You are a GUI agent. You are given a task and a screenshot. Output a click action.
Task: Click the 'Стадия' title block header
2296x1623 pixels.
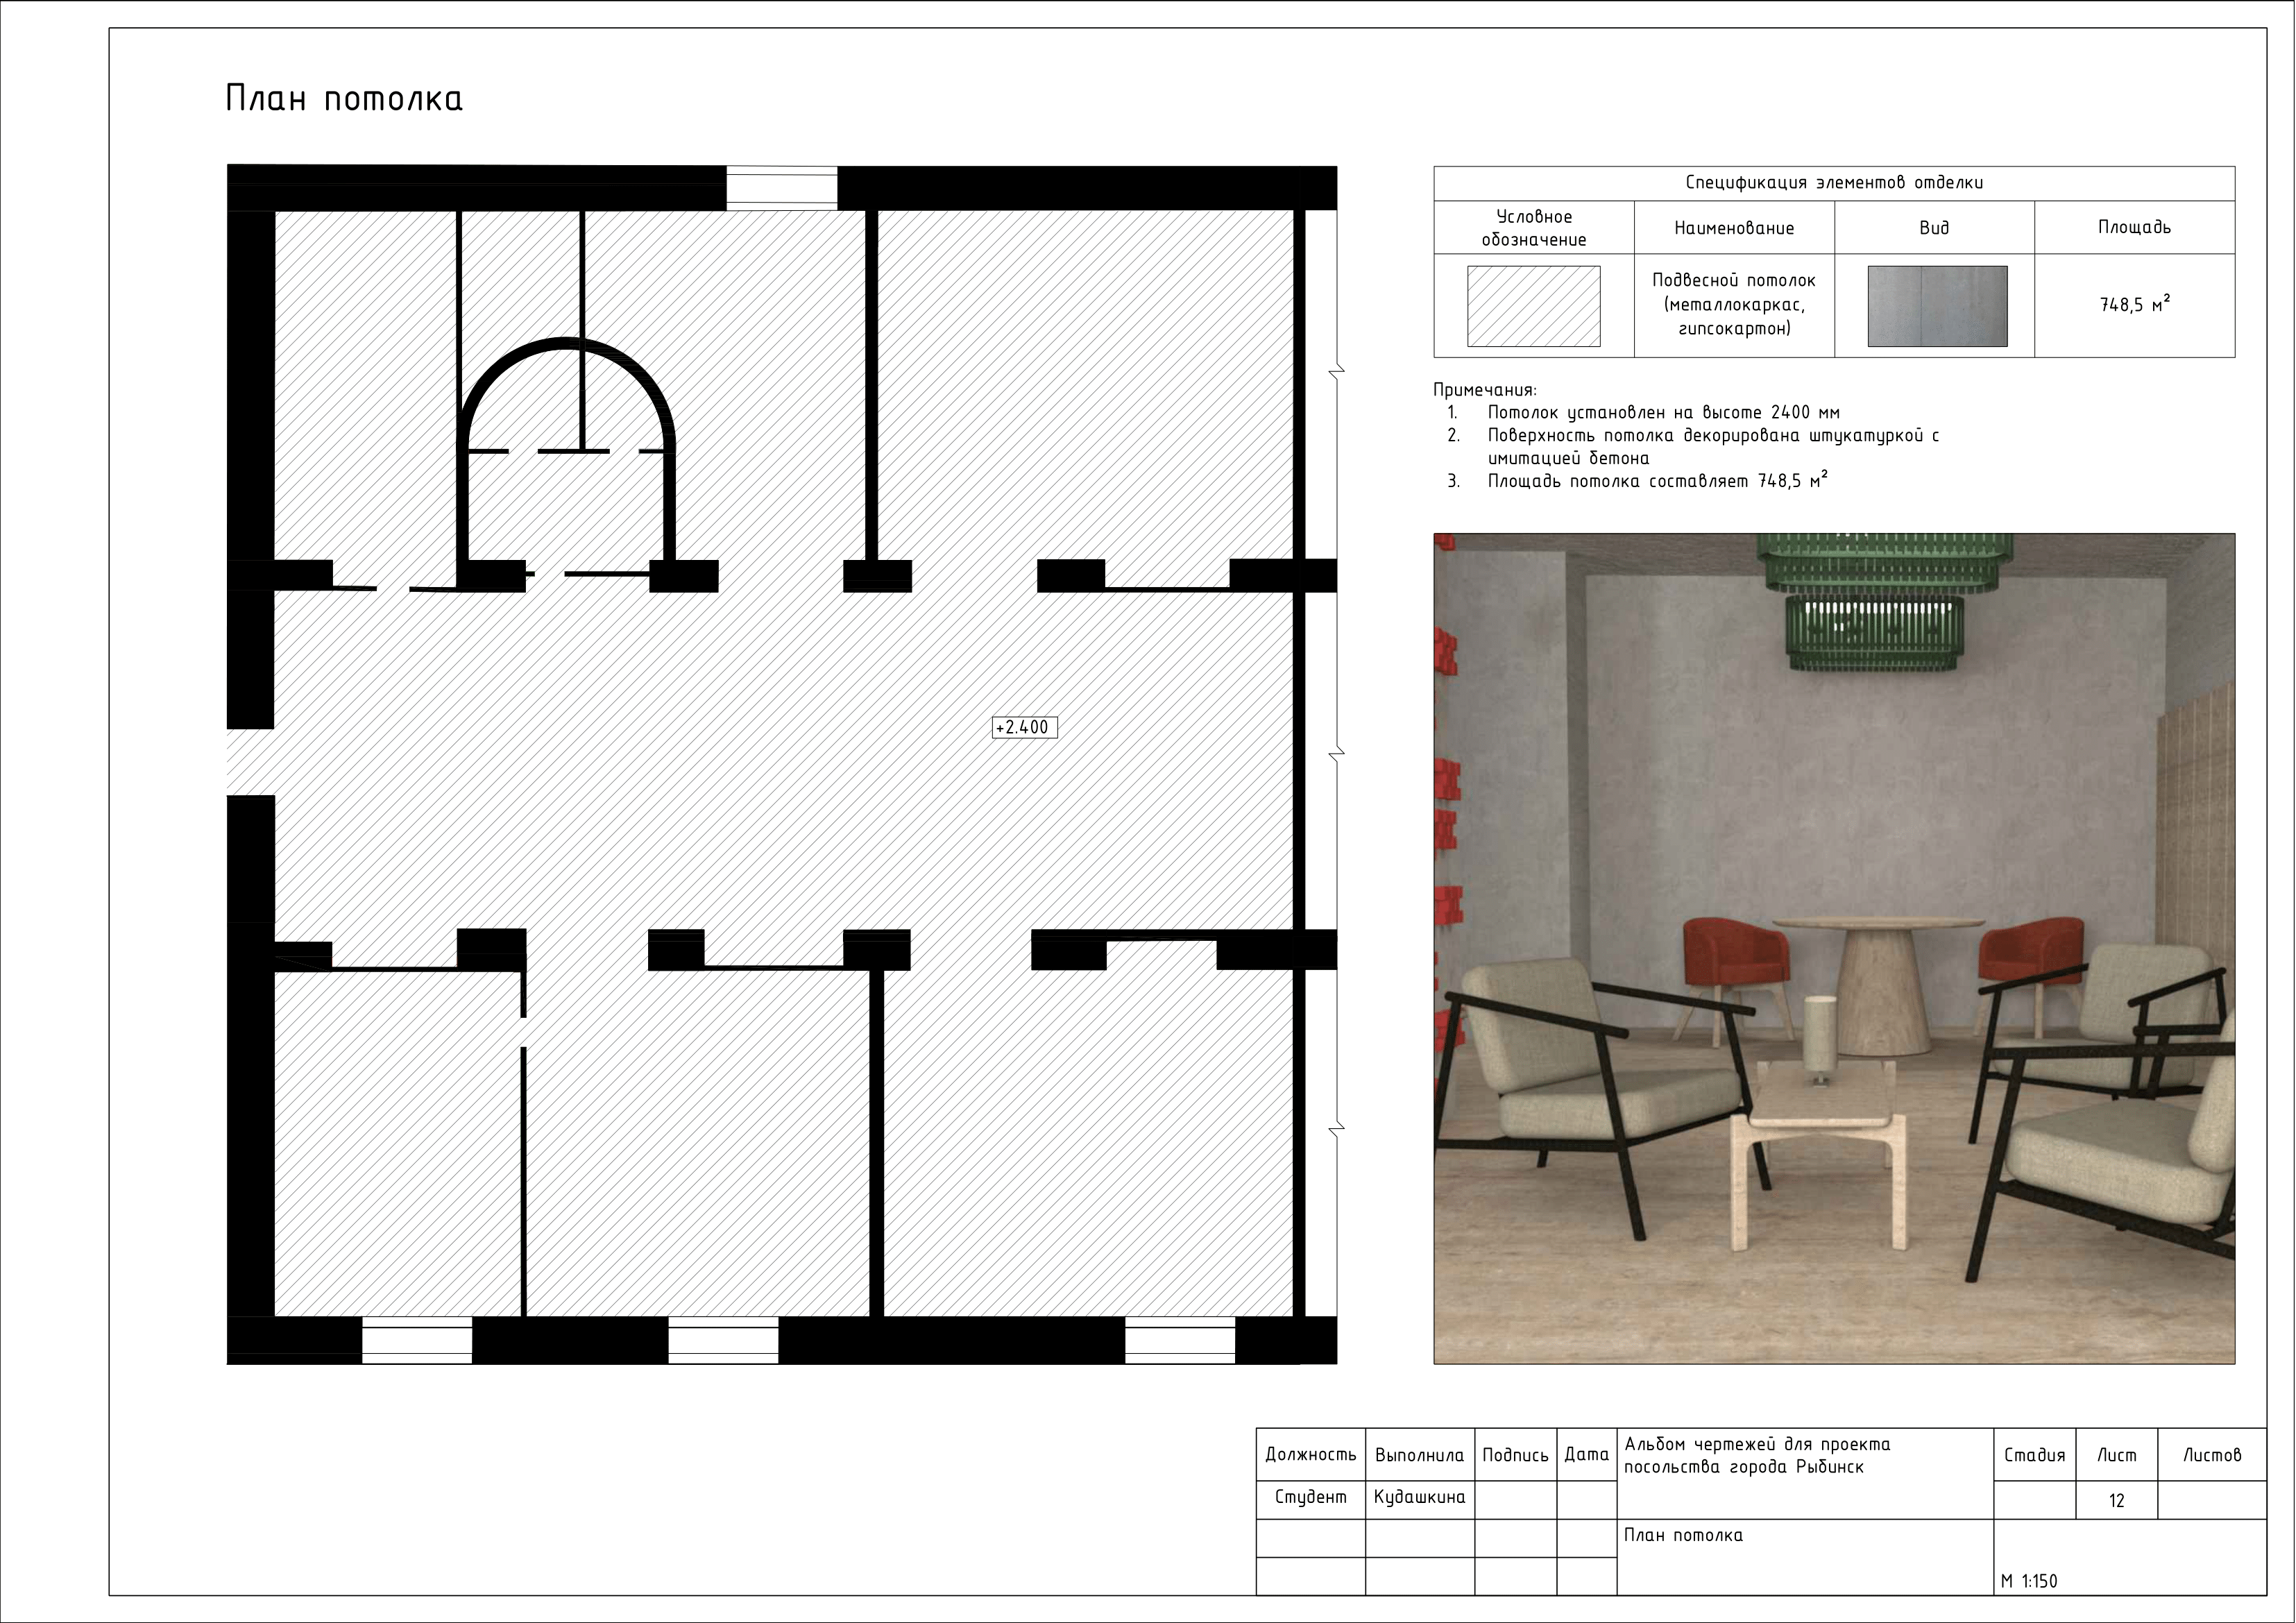tap(2034, 1455)
